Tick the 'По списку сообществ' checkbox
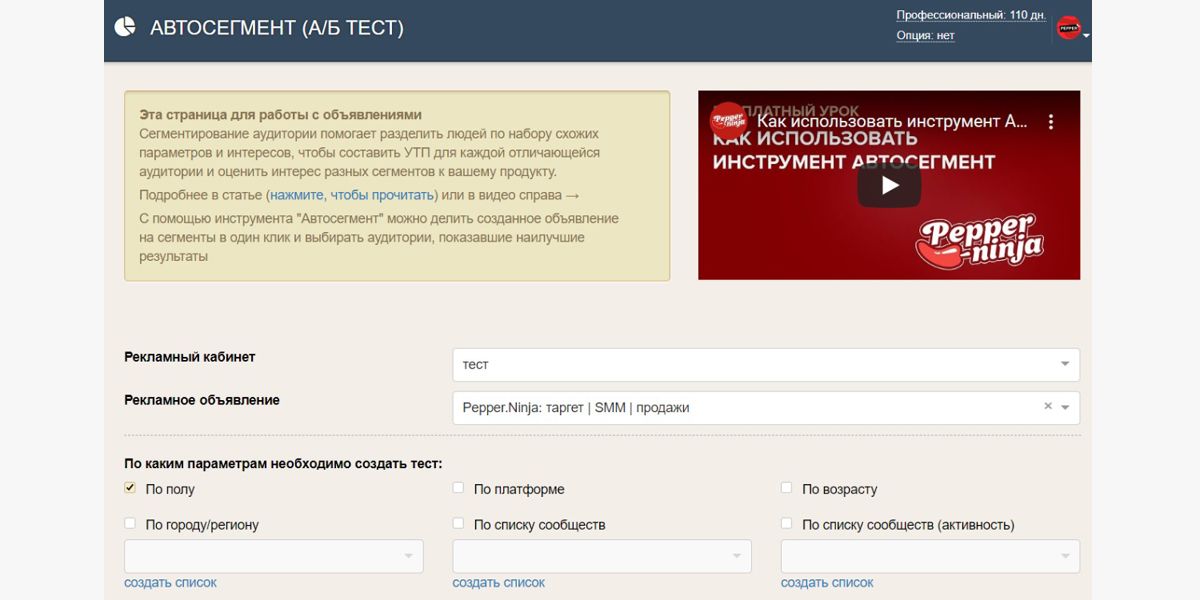The height and width of the screenshot is (600, 1200). pos(458,523)
